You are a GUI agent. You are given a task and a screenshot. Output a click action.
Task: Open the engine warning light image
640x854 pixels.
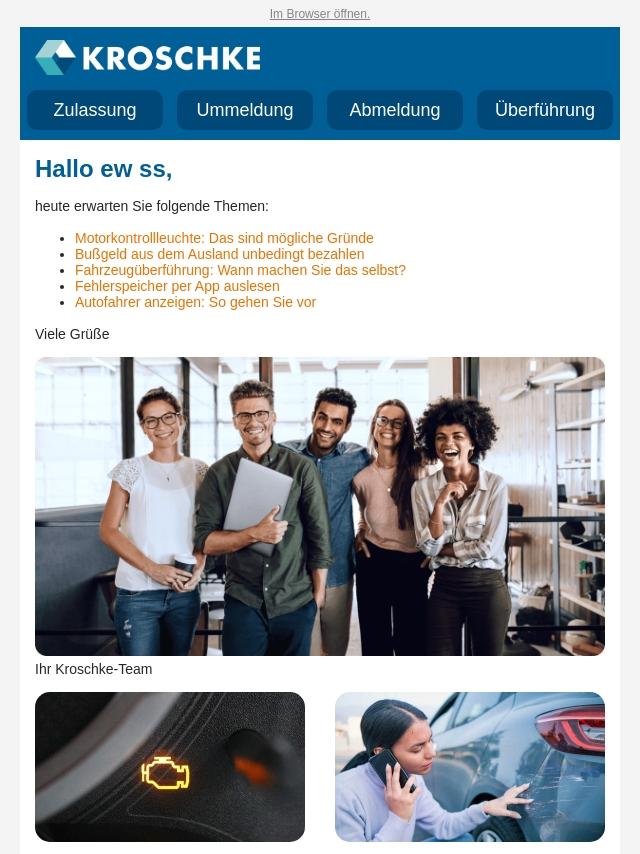[x=170, y=766]
